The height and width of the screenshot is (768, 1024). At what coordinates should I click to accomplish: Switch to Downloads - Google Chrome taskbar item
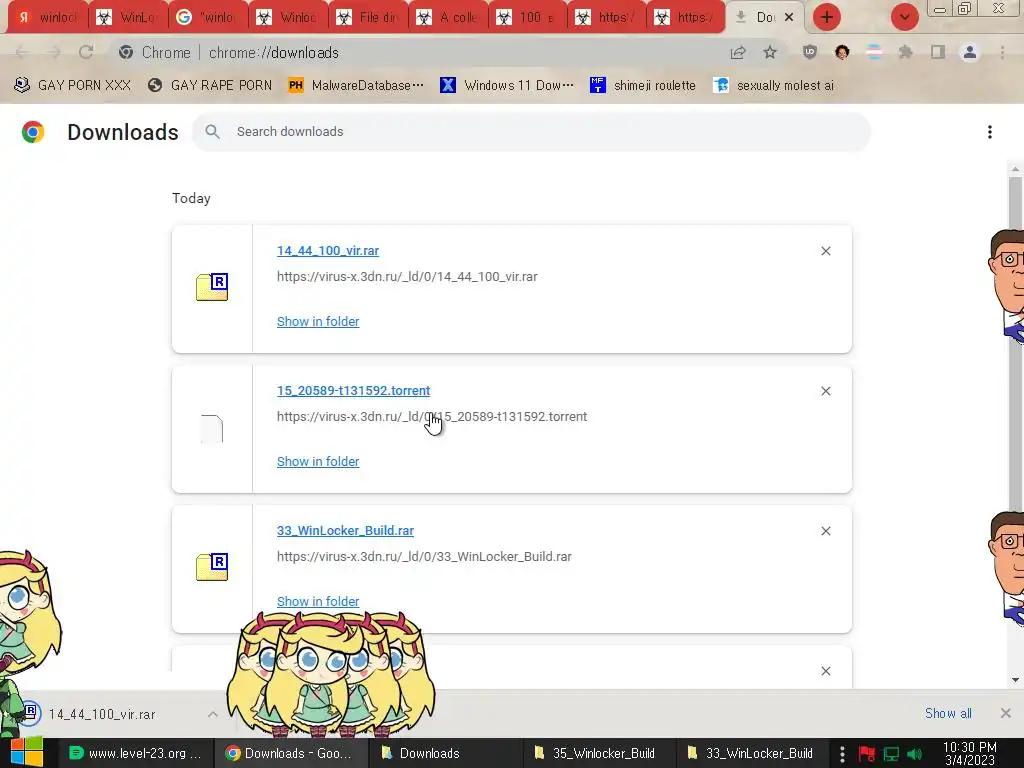(x=291, y=753)
